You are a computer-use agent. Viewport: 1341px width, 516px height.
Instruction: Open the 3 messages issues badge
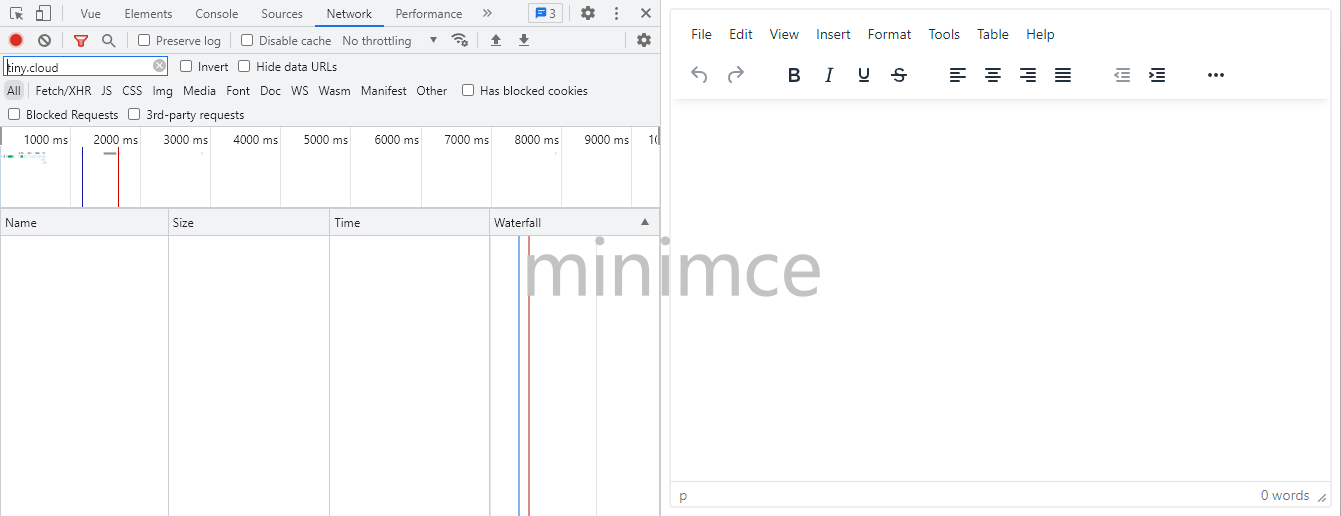[545, 13]
